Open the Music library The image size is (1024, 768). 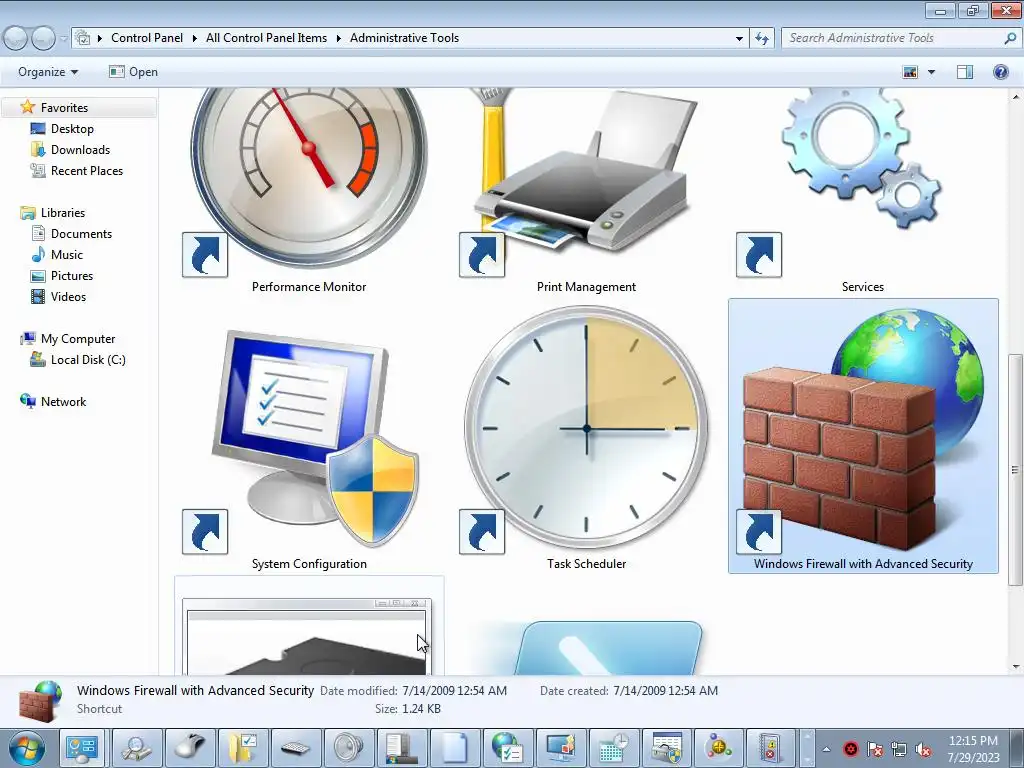point(67,255)
